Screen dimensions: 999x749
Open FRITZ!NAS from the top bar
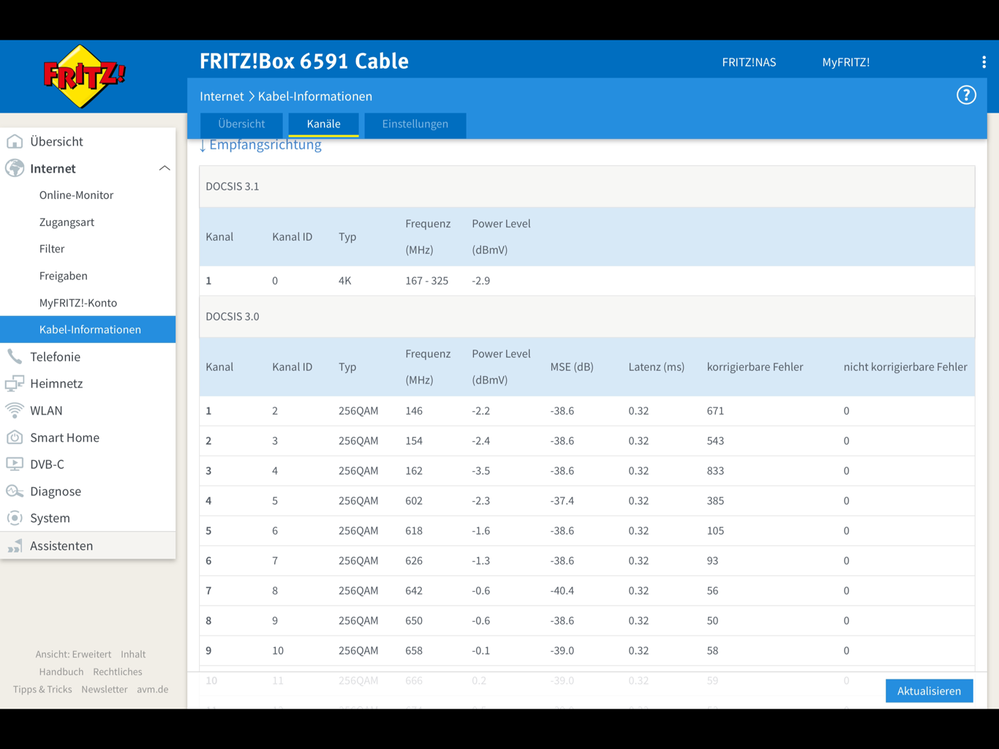(x=749, y=61)
